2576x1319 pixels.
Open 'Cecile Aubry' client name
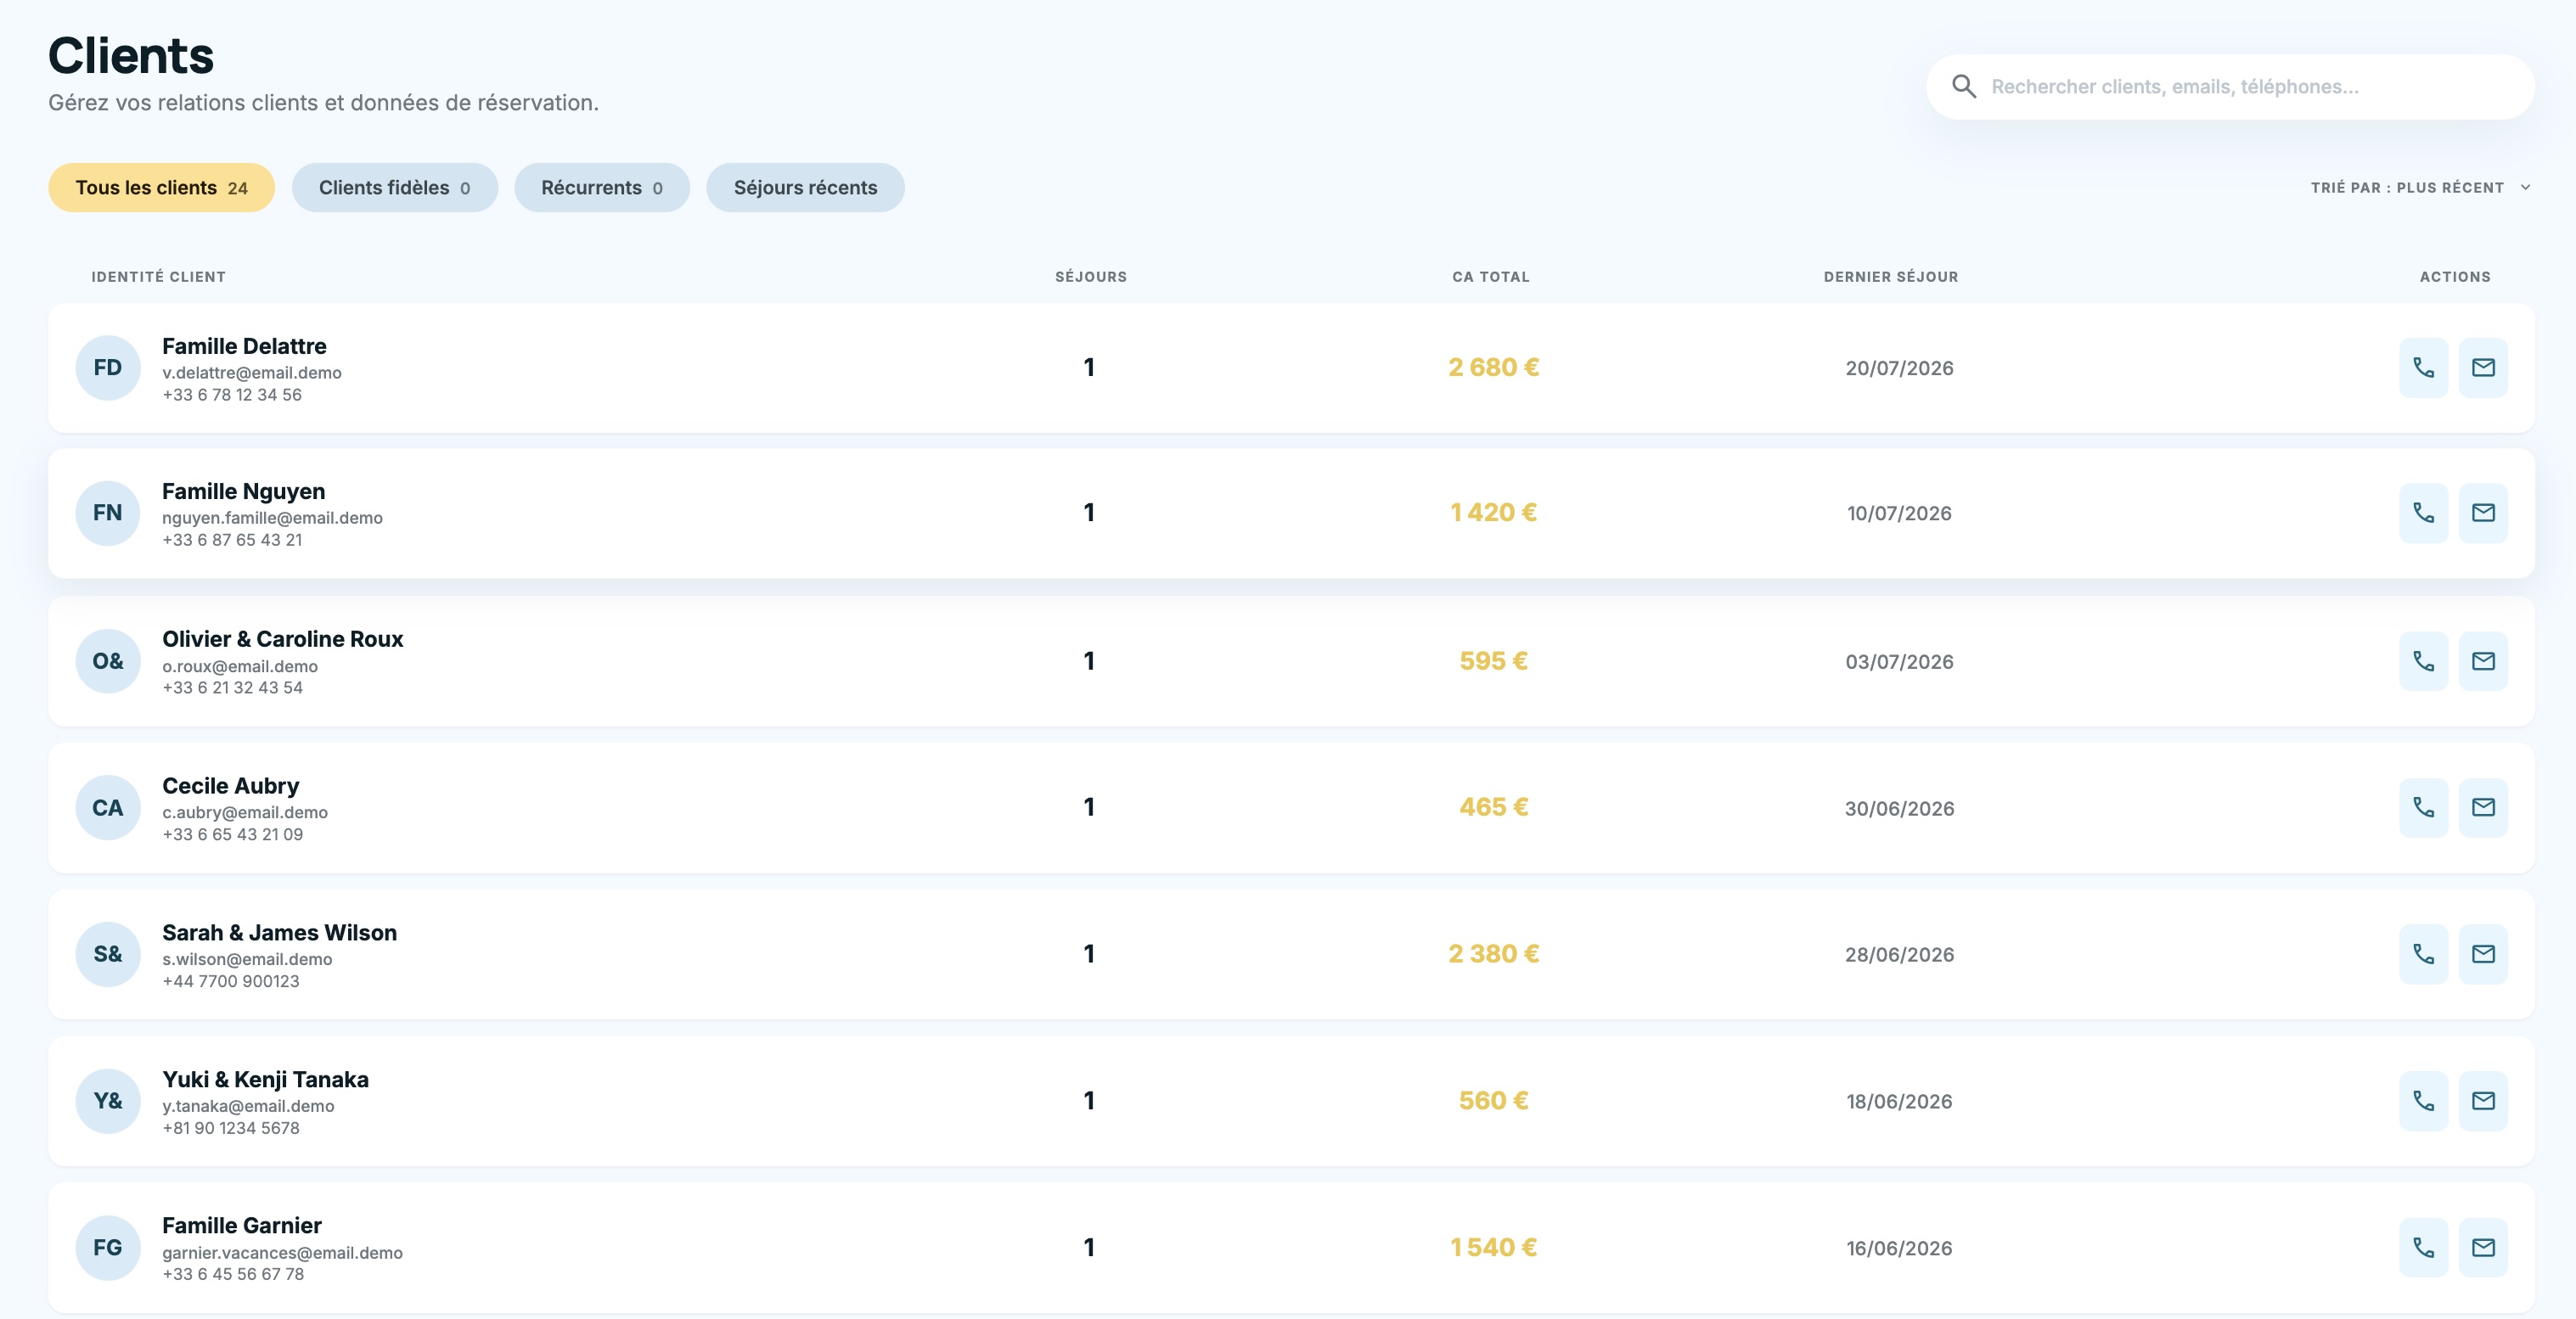tap(230, 786)
